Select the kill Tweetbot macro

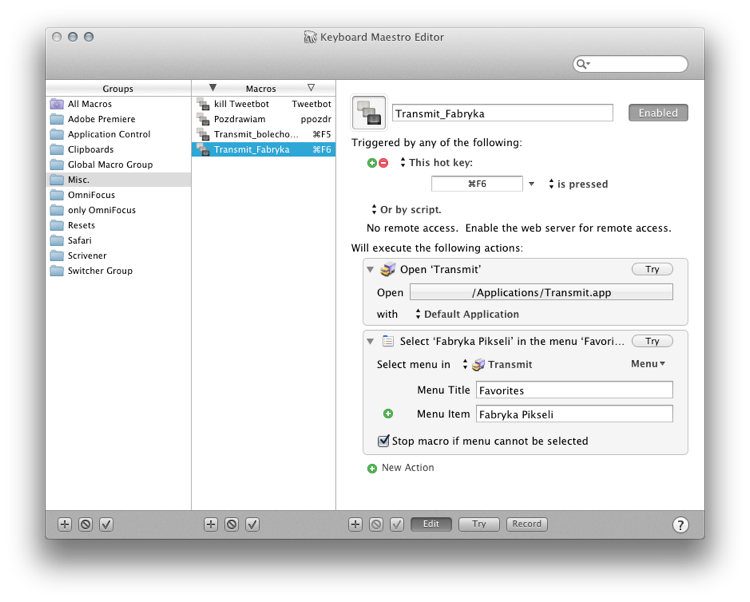[264, 104]
